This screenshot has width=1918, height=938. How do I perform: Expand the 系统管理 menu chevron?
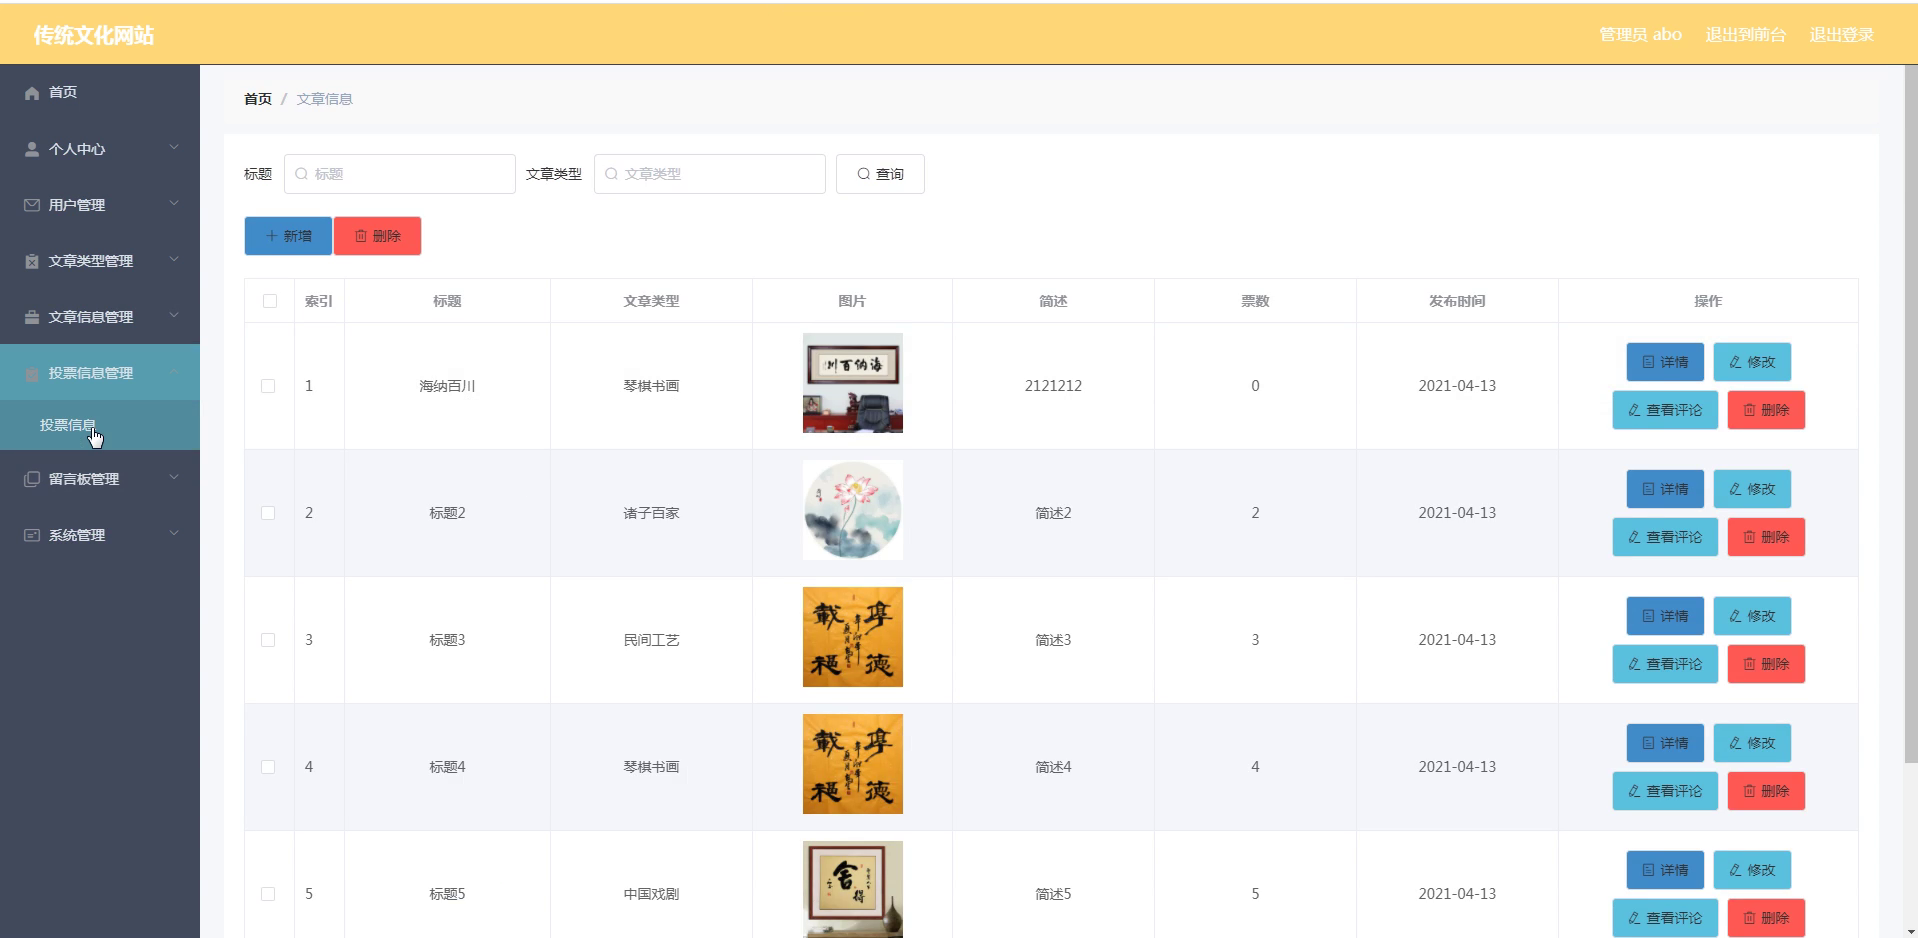coord(174,534)
